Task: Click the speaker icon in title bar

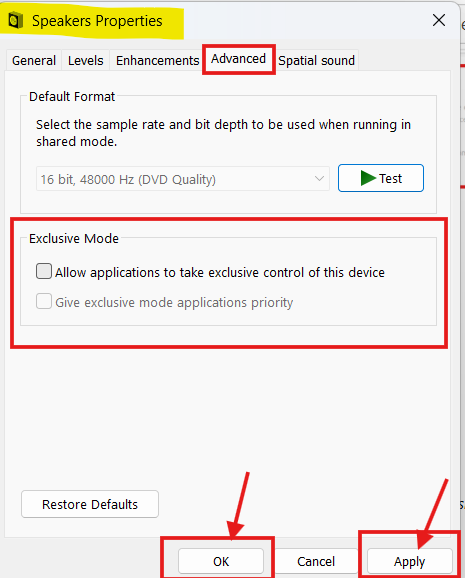Action: click(x=16, y=20)
